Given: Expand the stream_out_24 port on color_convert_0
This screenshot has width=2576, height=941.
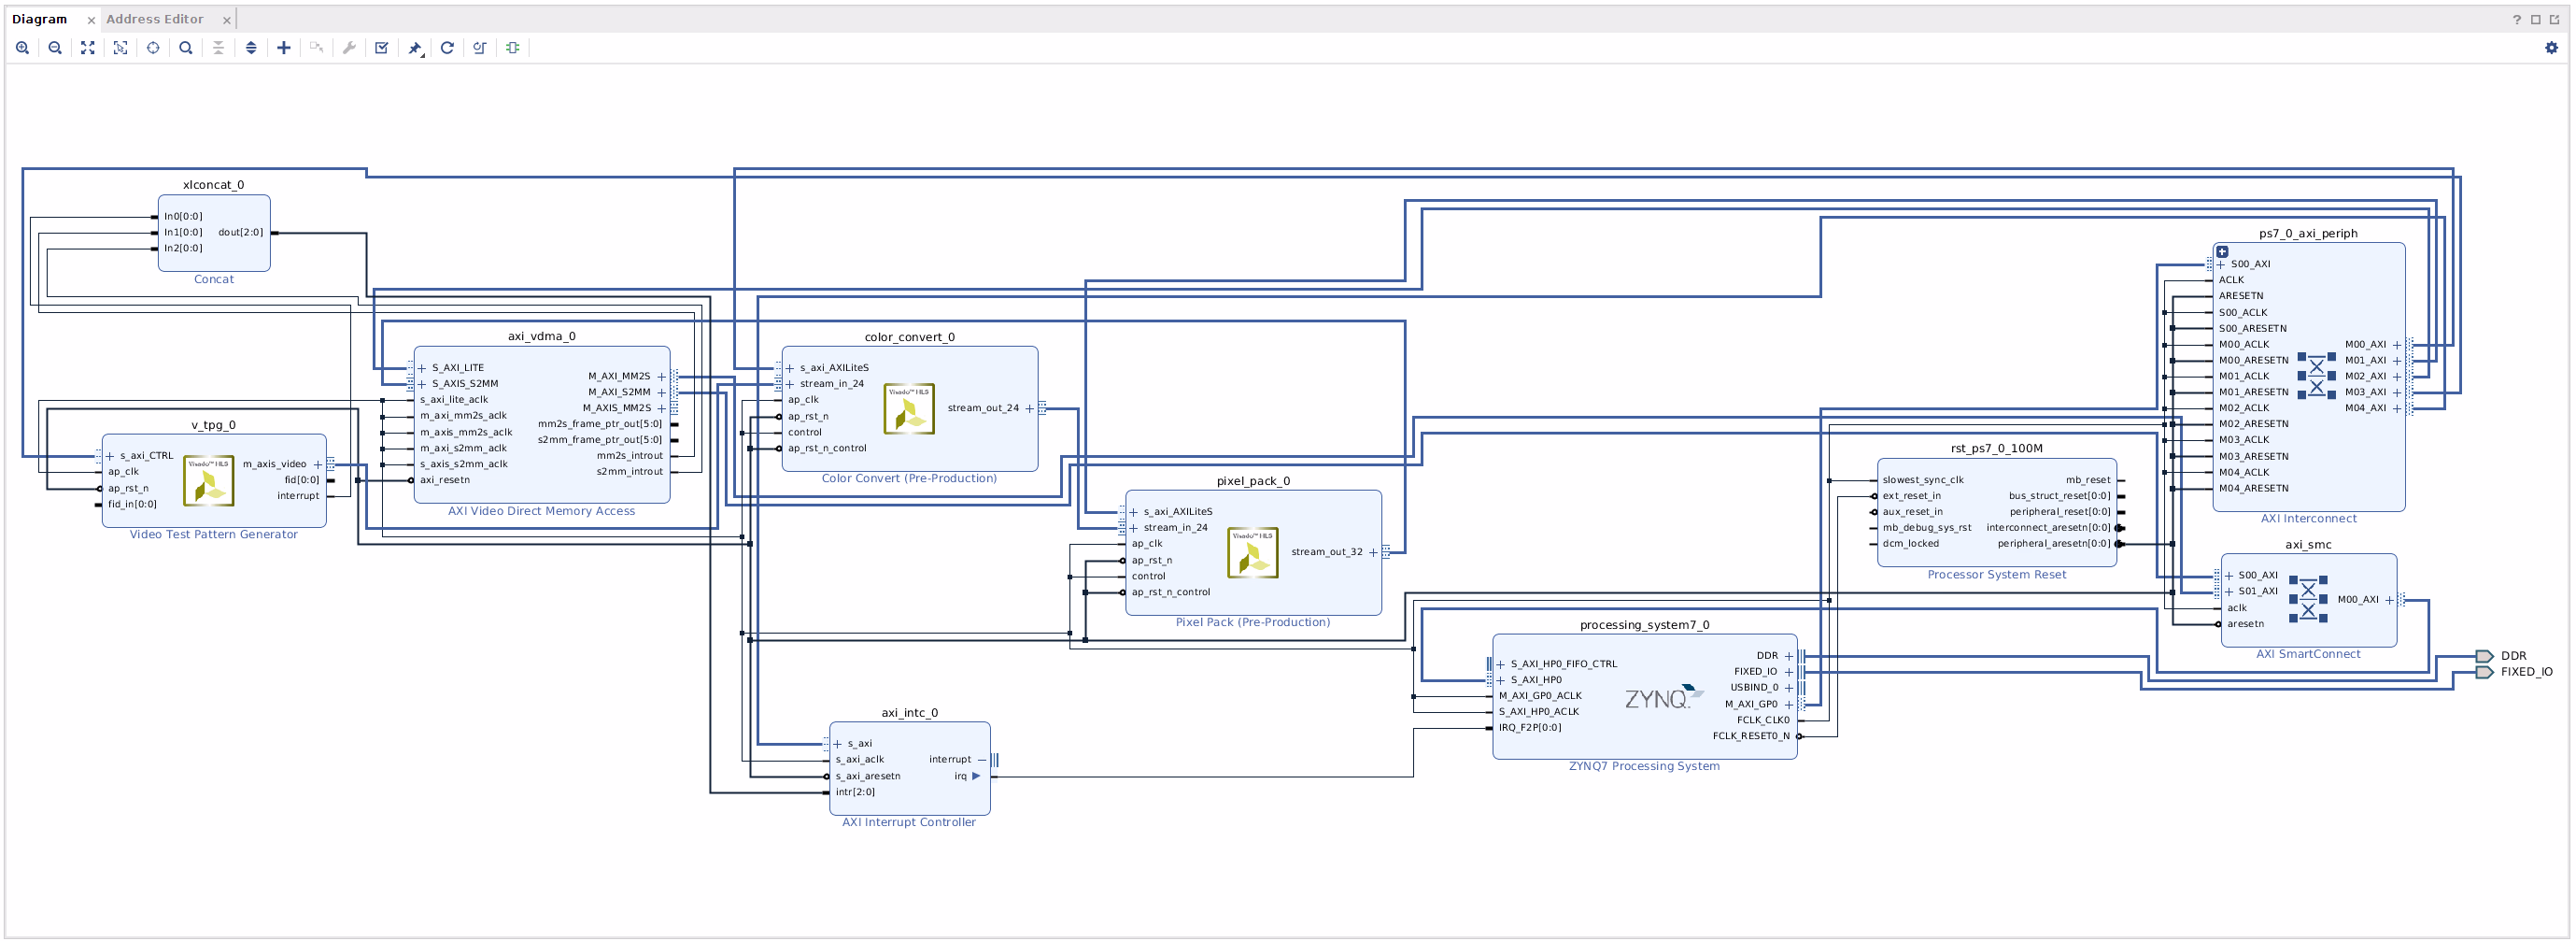Looking at the screenshot, I should (1029, 408).
